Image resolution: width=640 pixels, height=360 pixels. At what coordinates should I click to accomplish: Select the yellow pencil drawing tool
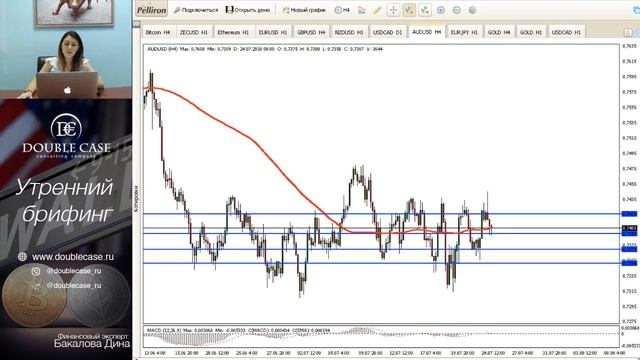(x=377, y=10)
